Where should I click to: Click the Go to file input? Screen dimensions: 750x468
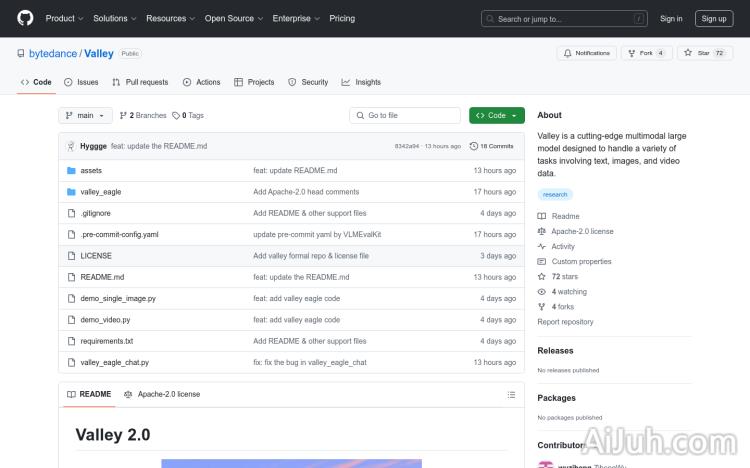point(405,115)
